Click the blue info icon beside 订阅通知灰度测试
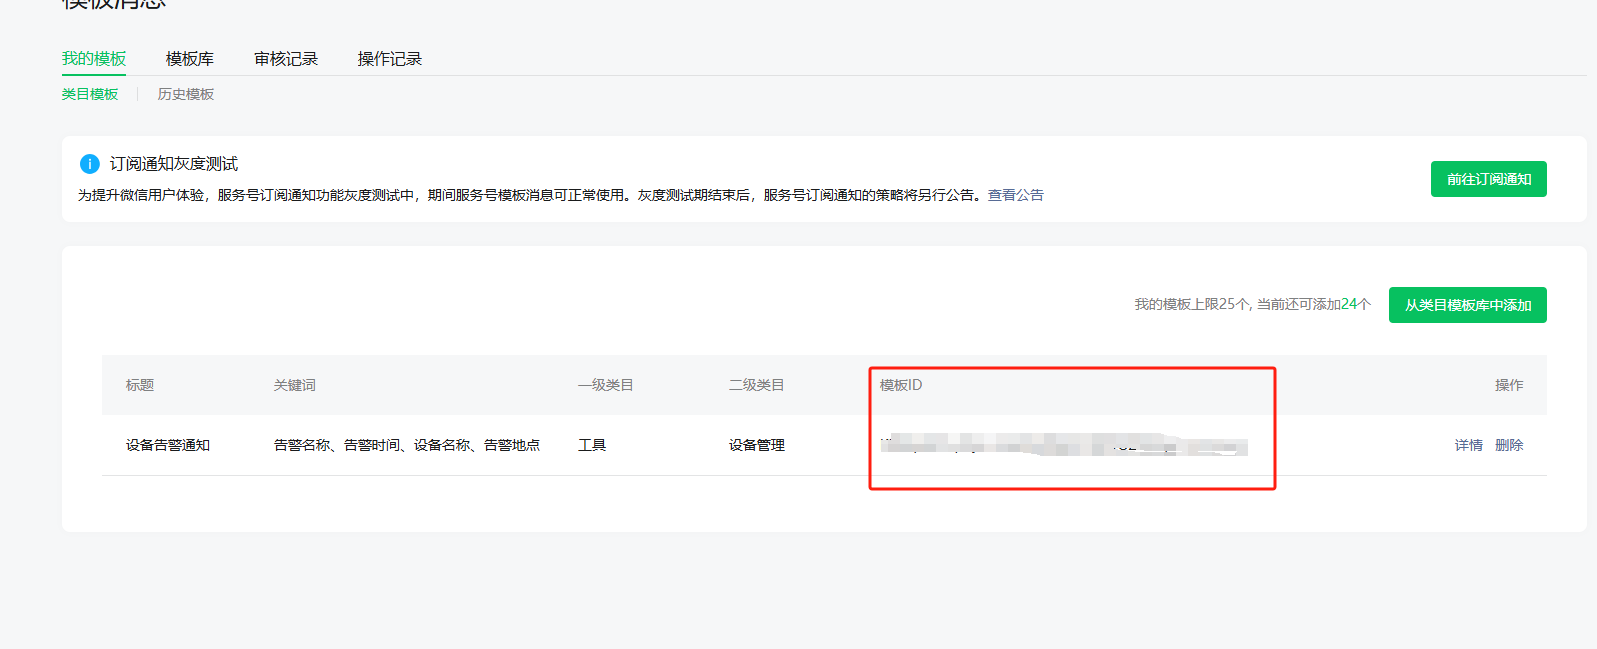Screen dimensions: 1597x649 click(x=89, y=164)
